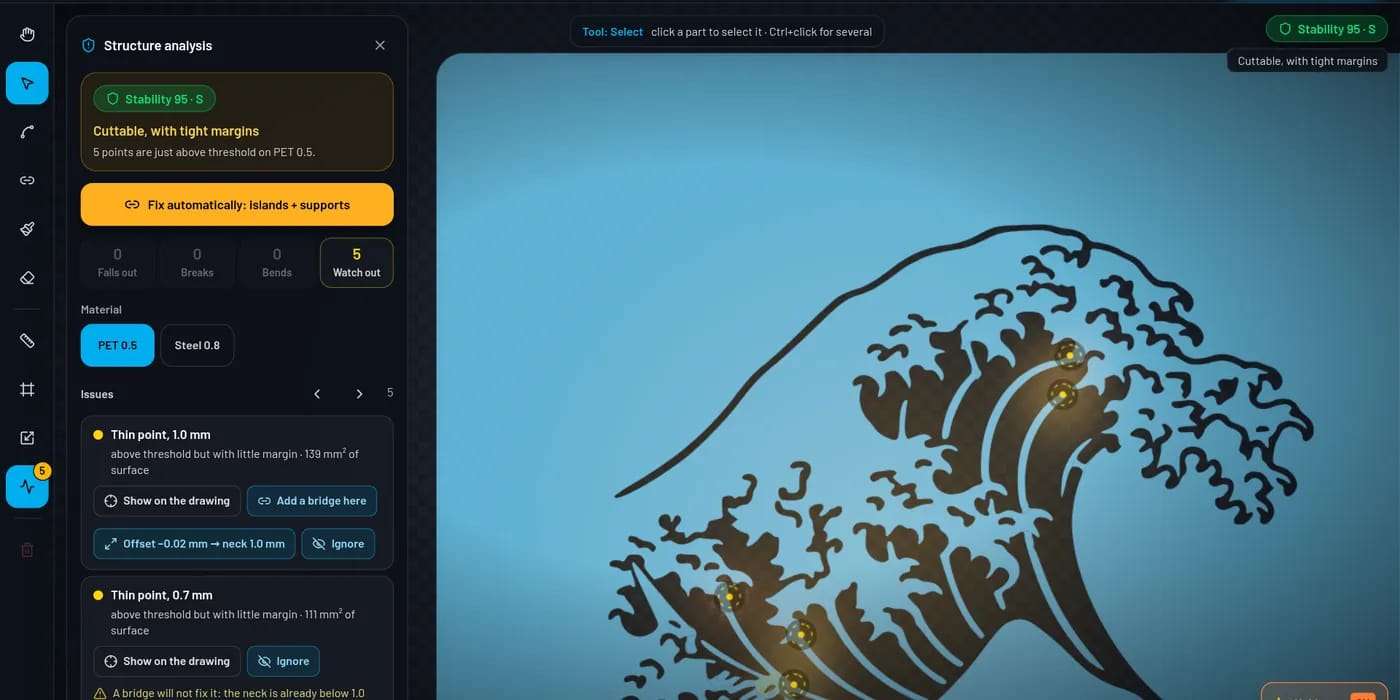Show the 0.7 mm thin point on drawing
The width and height of the screenshot is (1400, 700).
pyautogui.click(x=167, y=661)
